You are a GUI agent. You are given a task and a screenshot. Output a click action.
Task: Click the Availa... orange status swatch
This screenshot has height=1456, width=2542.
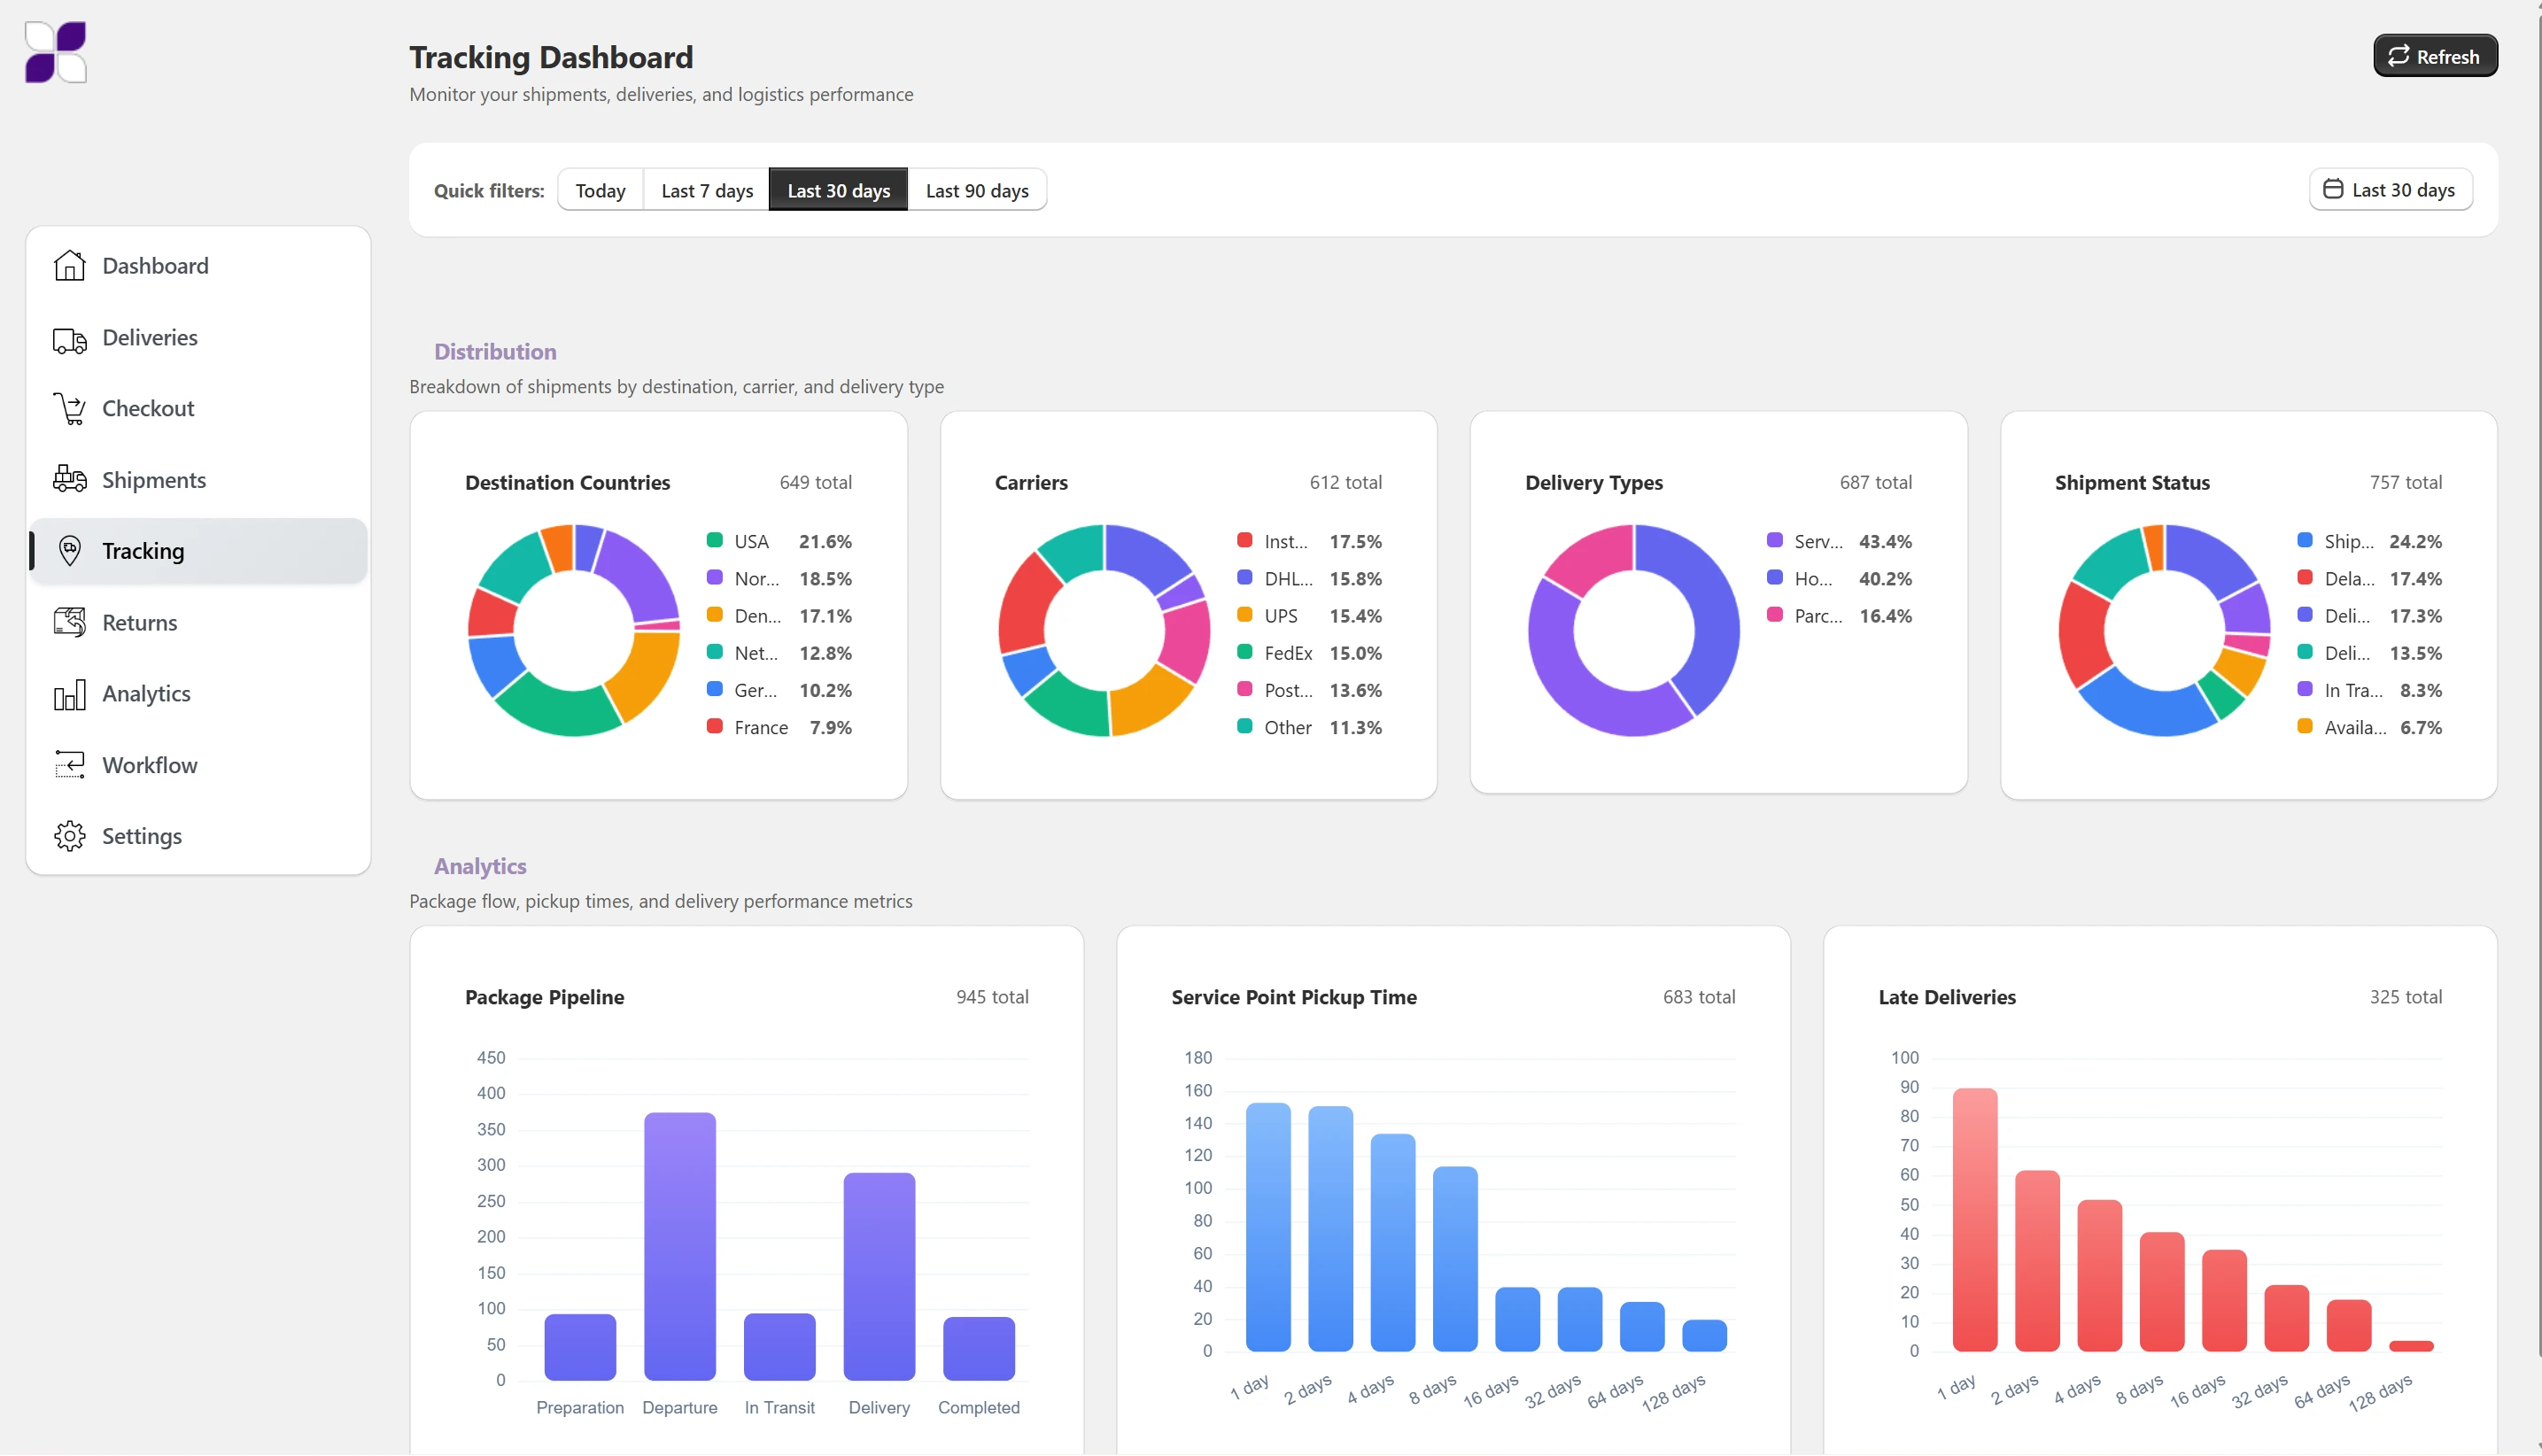point(2305,727)
